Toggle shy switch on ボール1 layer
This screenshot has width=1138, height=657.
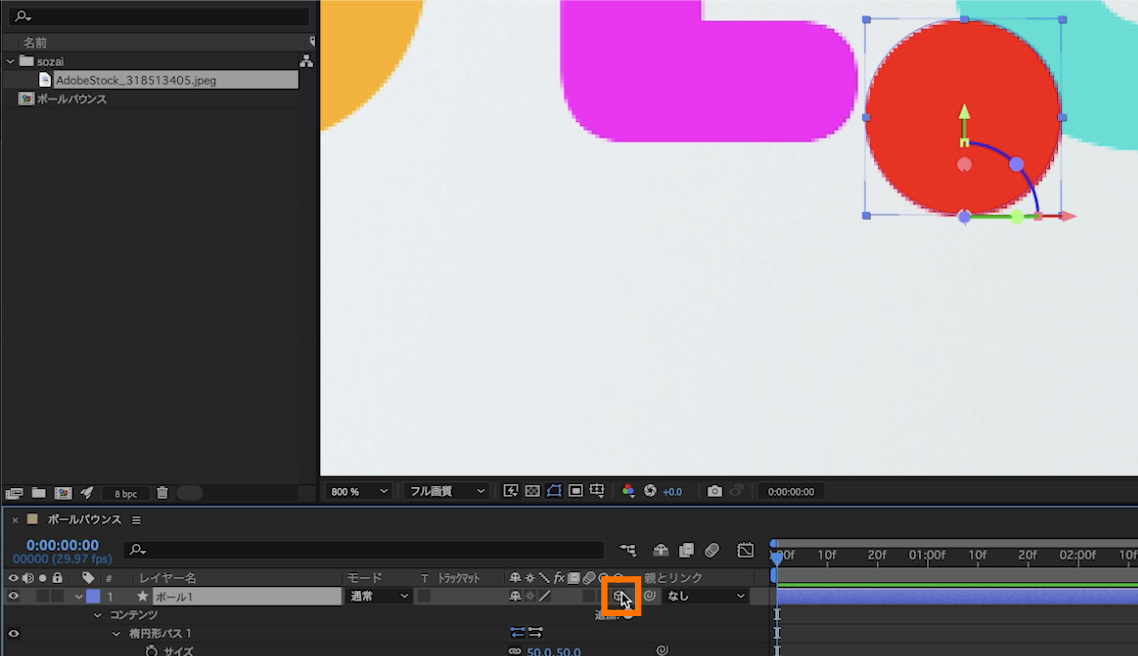click(x=515, y=596)
